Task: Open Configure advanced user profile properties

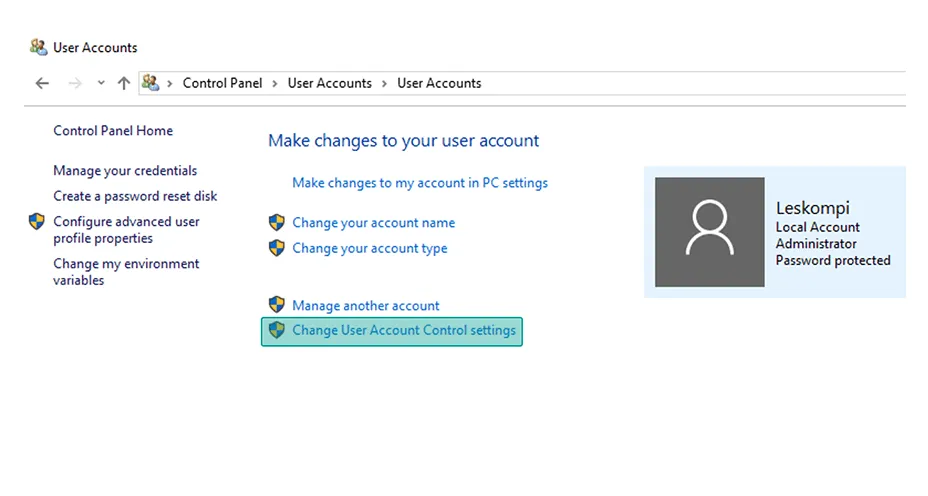Action: (126, 230)
